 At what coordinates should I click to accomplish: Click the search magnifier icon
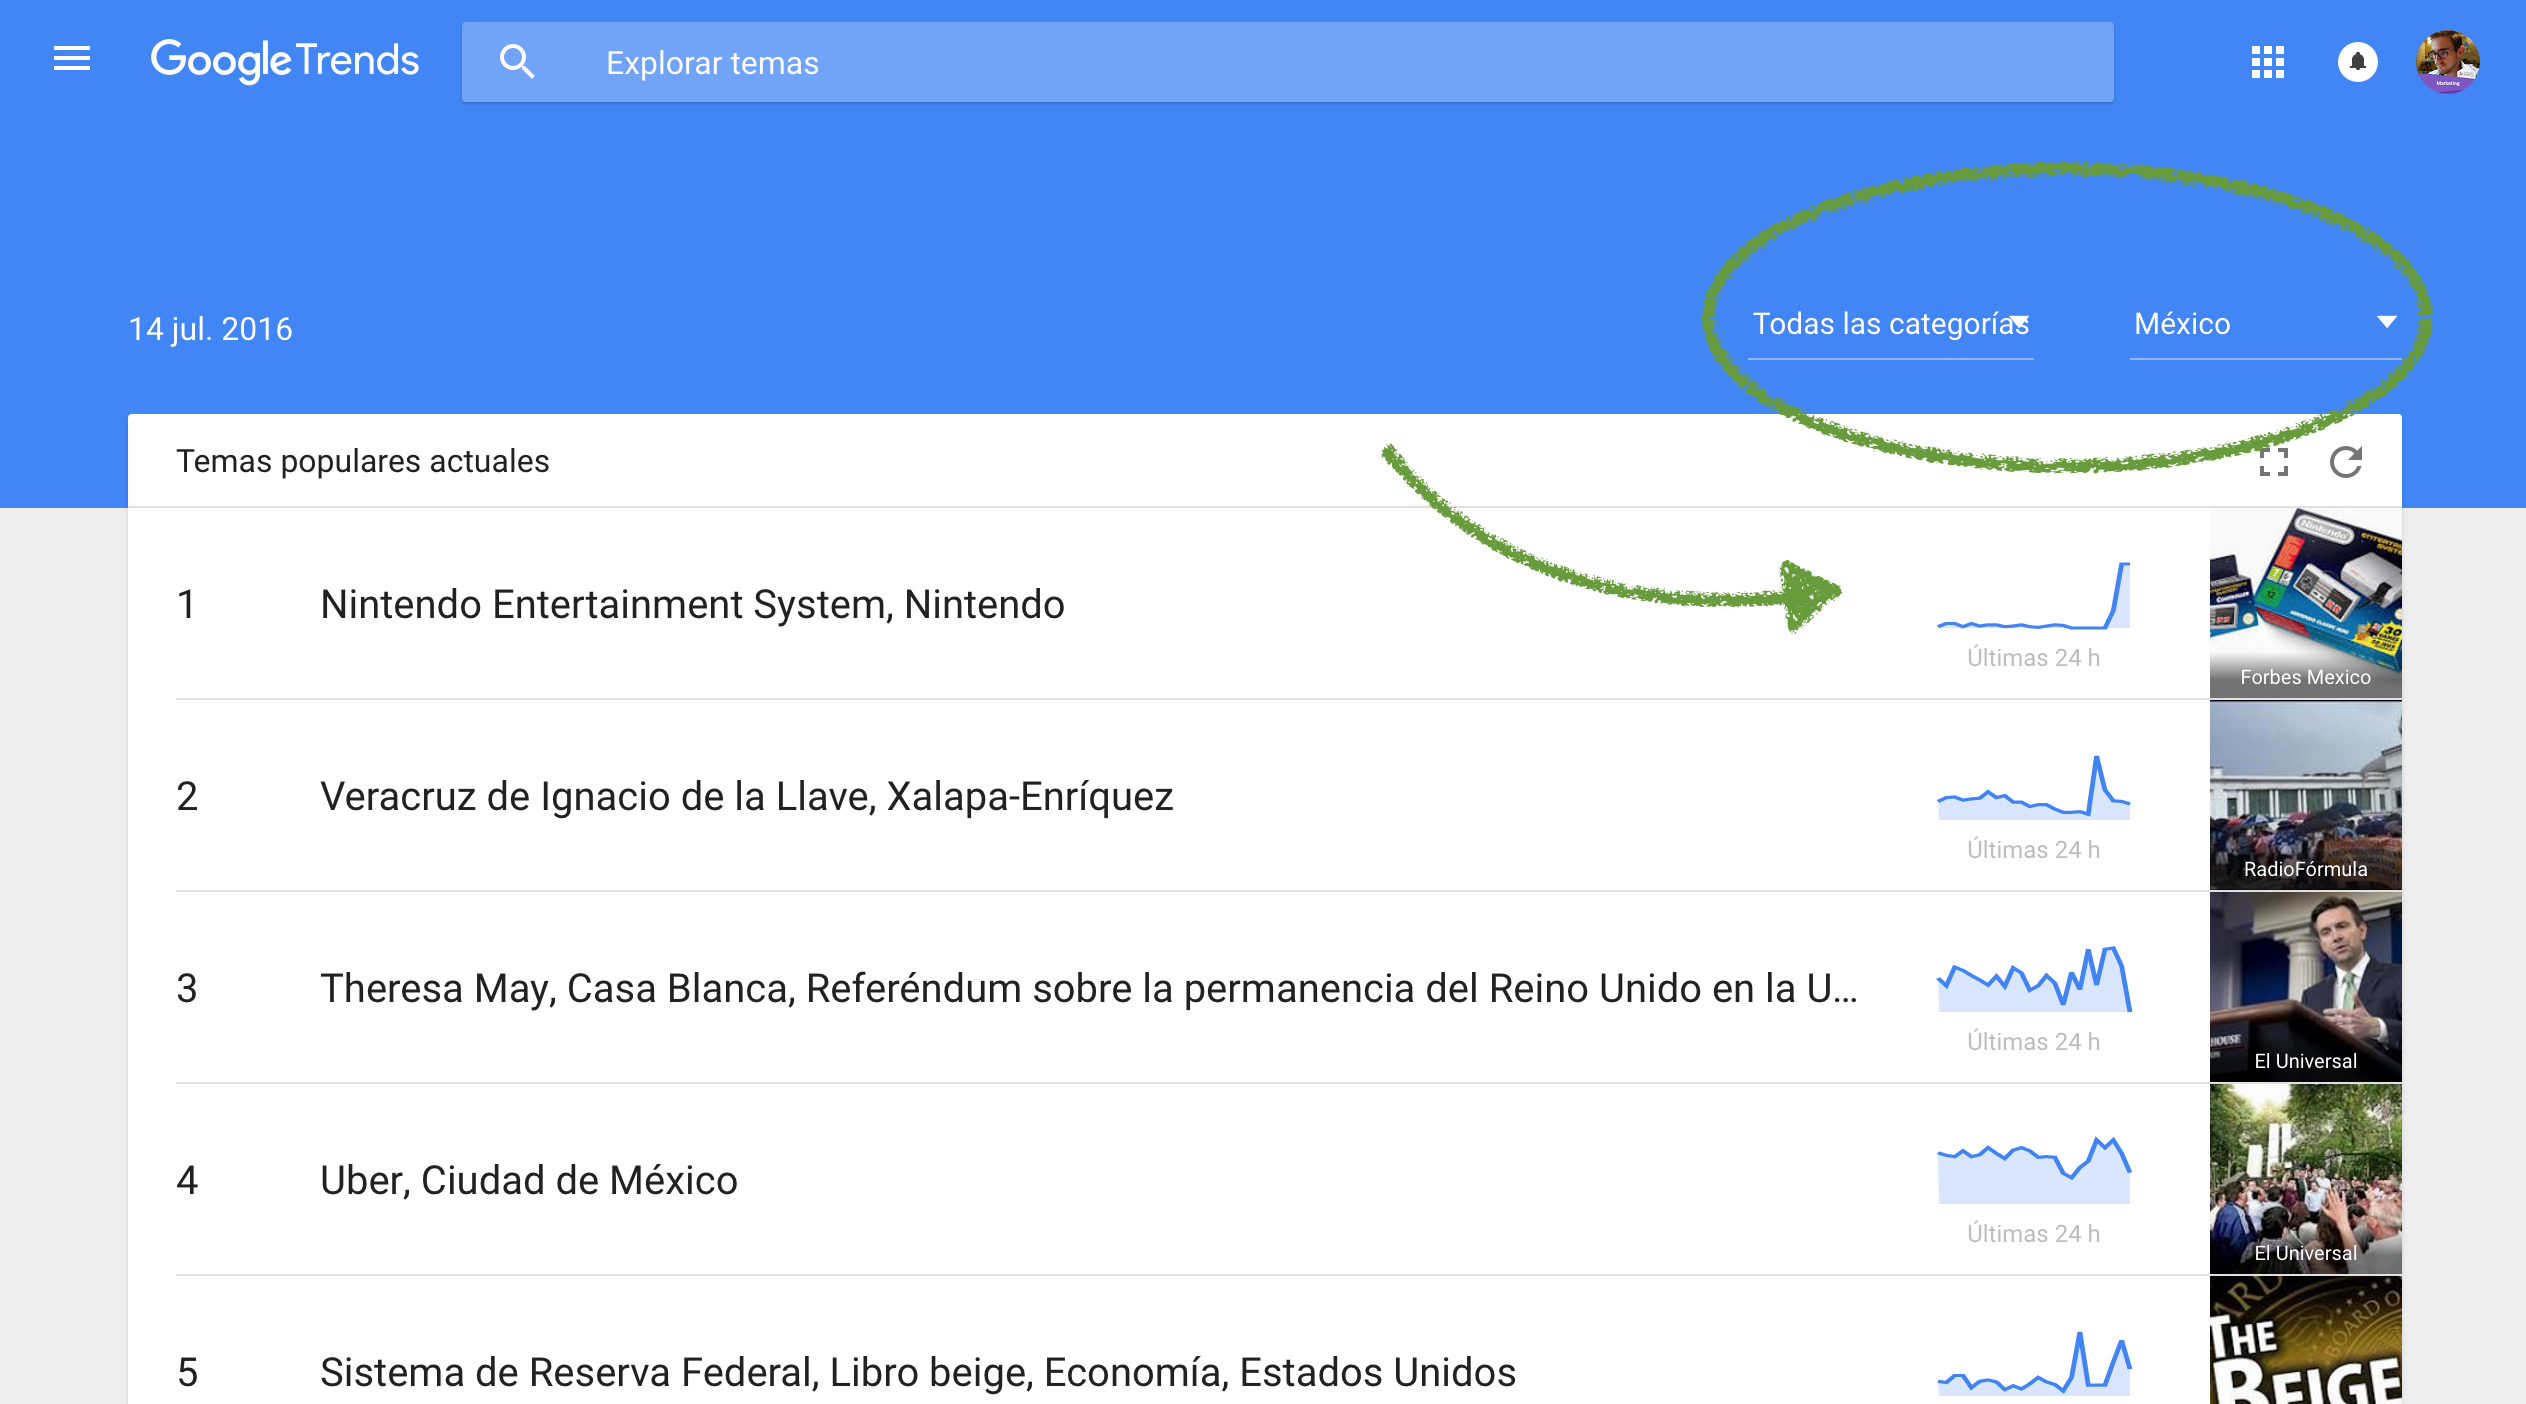[517, 62]
